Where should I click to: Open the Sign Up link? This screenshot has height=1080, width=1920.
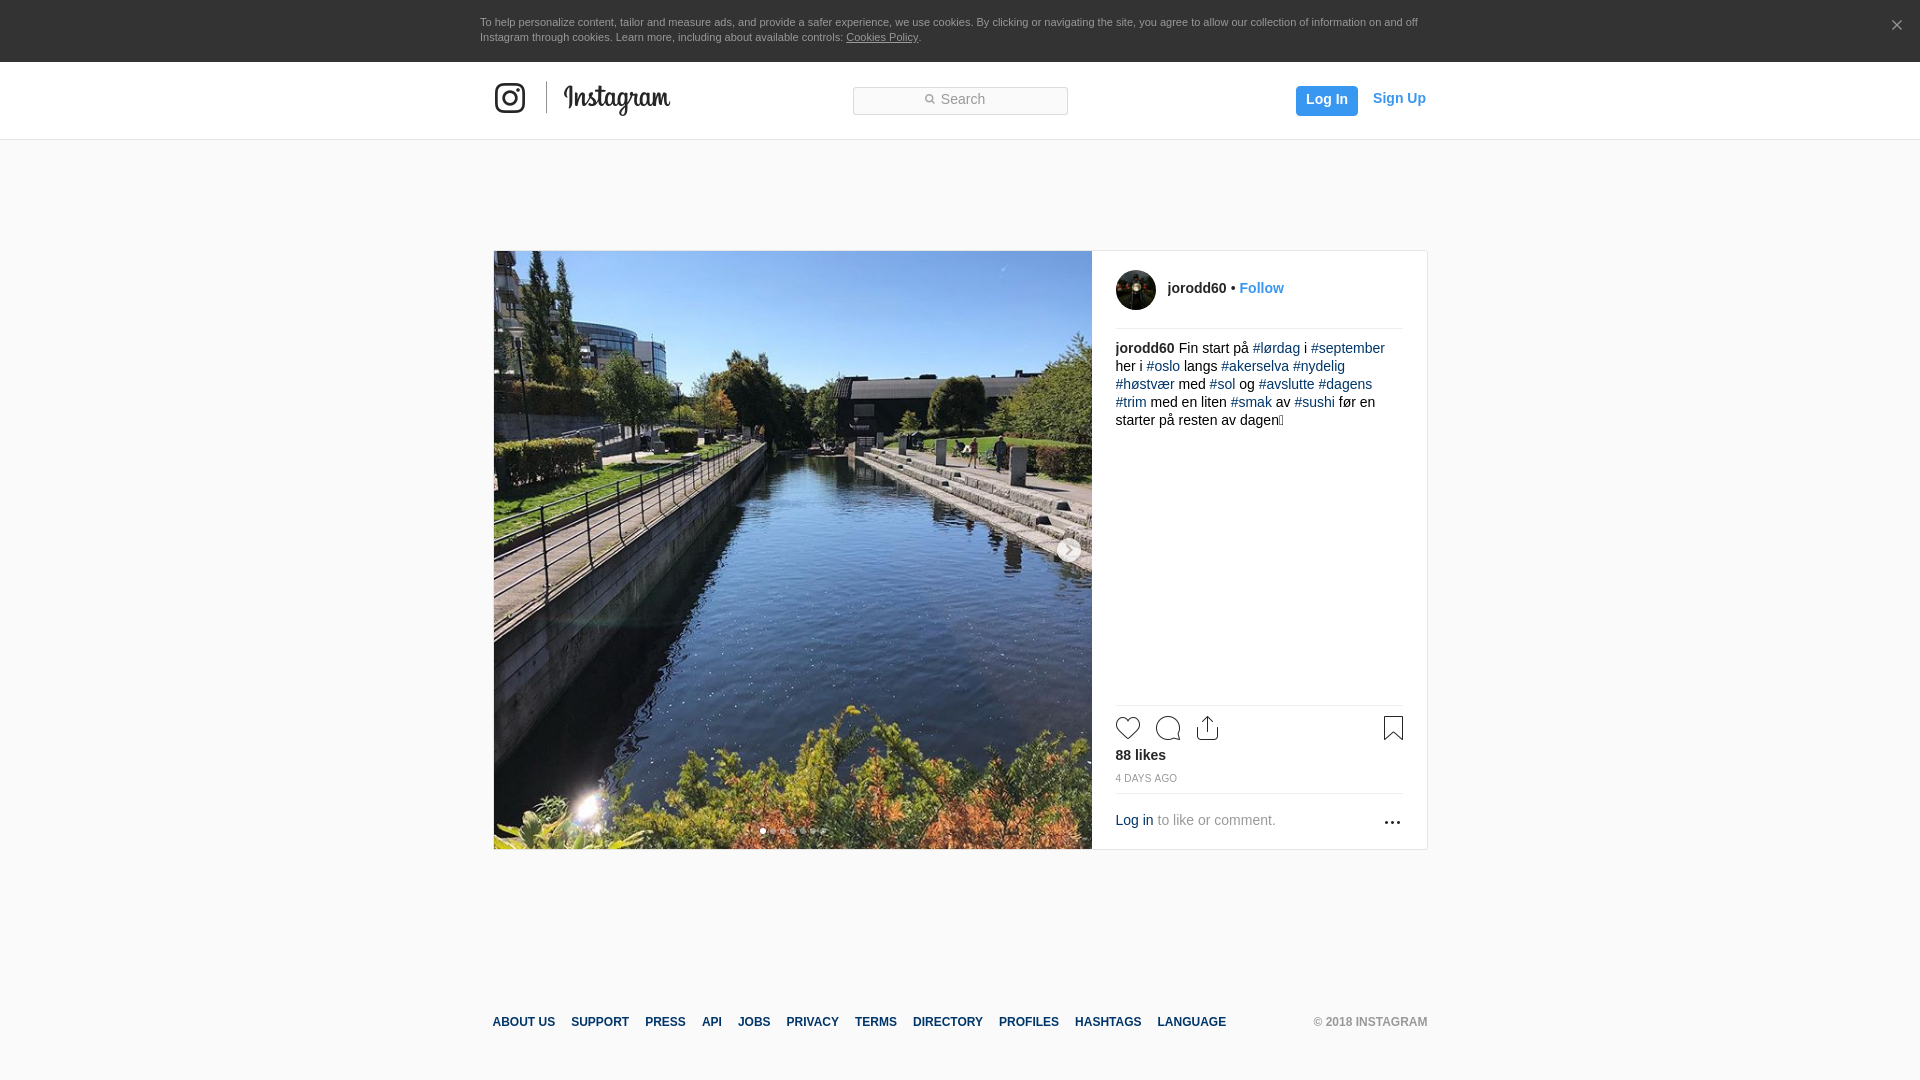1399,98
